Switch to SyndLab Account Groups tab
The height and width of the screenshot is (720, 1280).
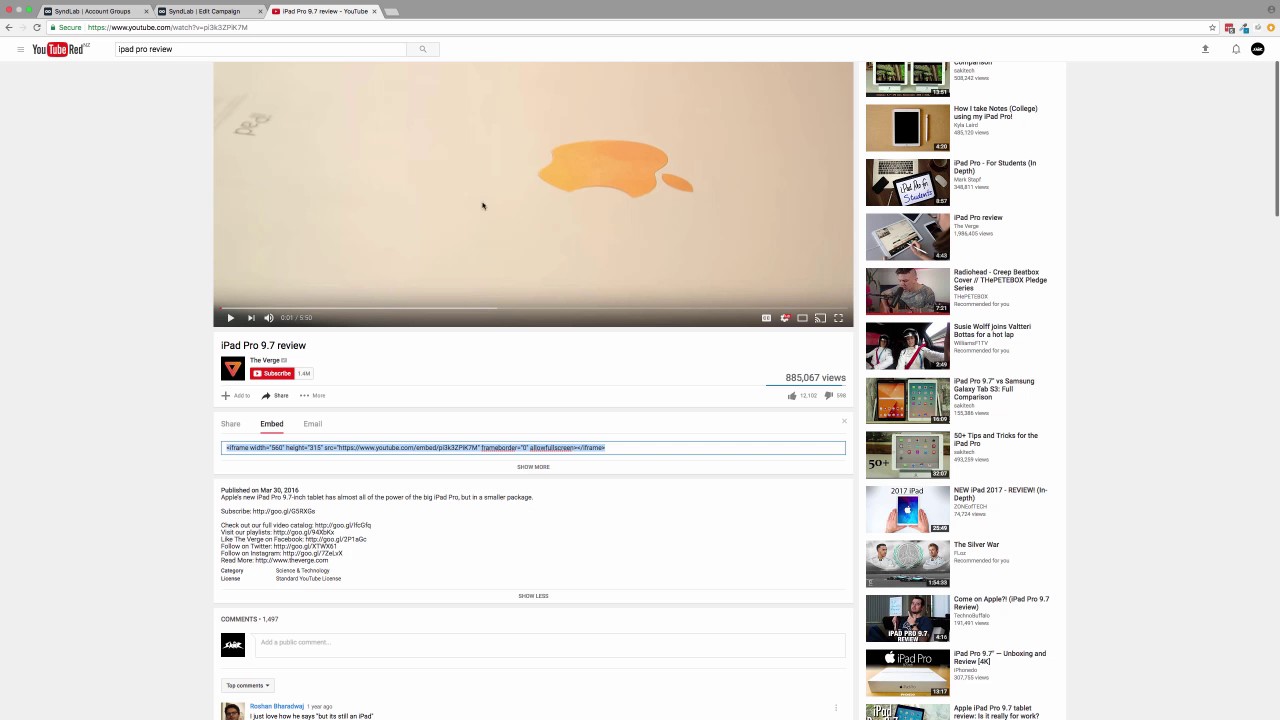coord(95,11)
